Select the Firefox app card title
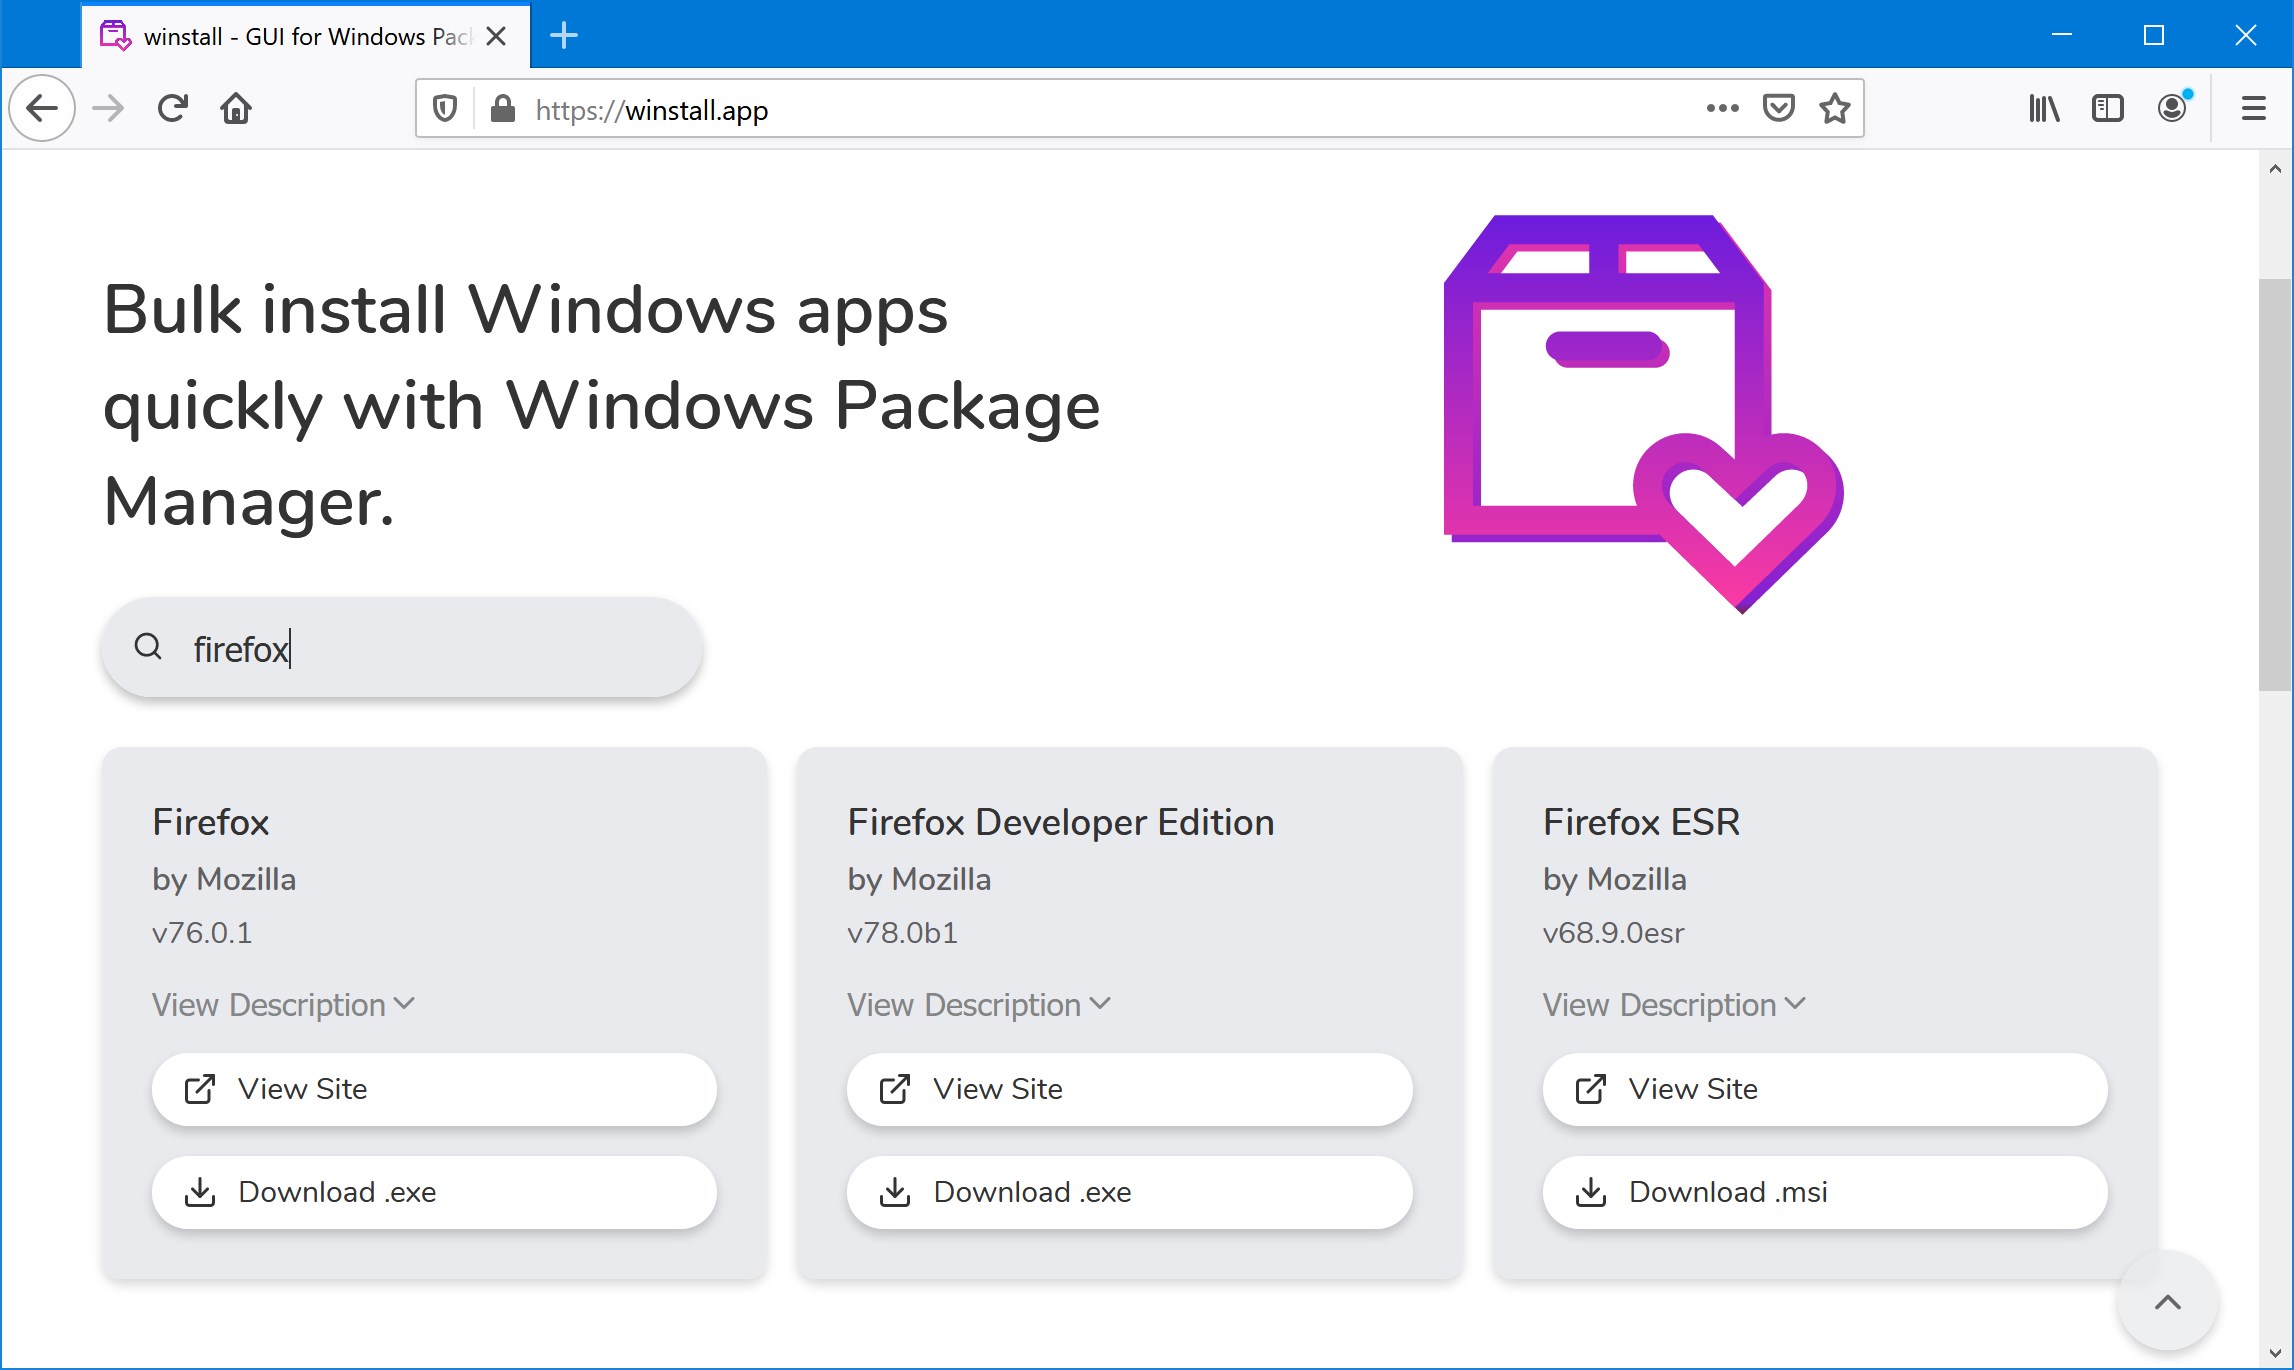This screenshot has height=1370, width=2294. pos(211,822)
